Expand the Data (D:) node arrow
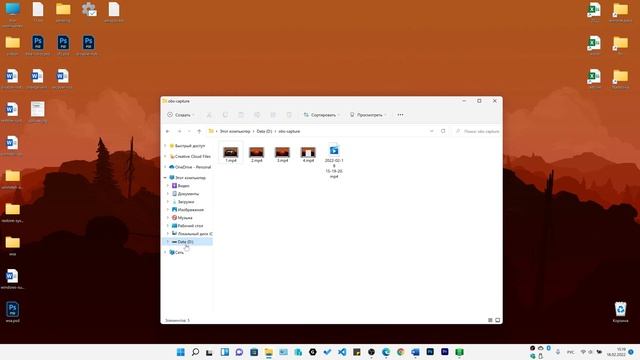 [168, 242]
